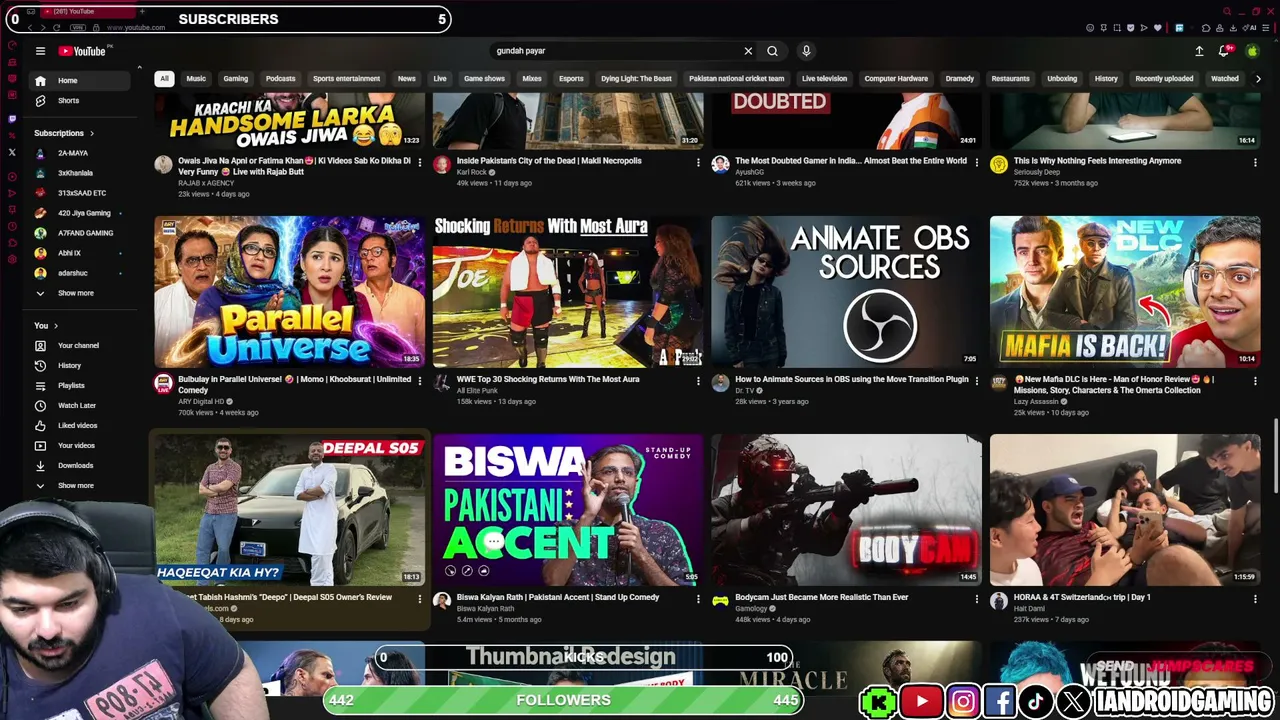Open Bodycam Just Became More Realistic title
This screenshot has height=720, width=1280.
click(822, 598)
